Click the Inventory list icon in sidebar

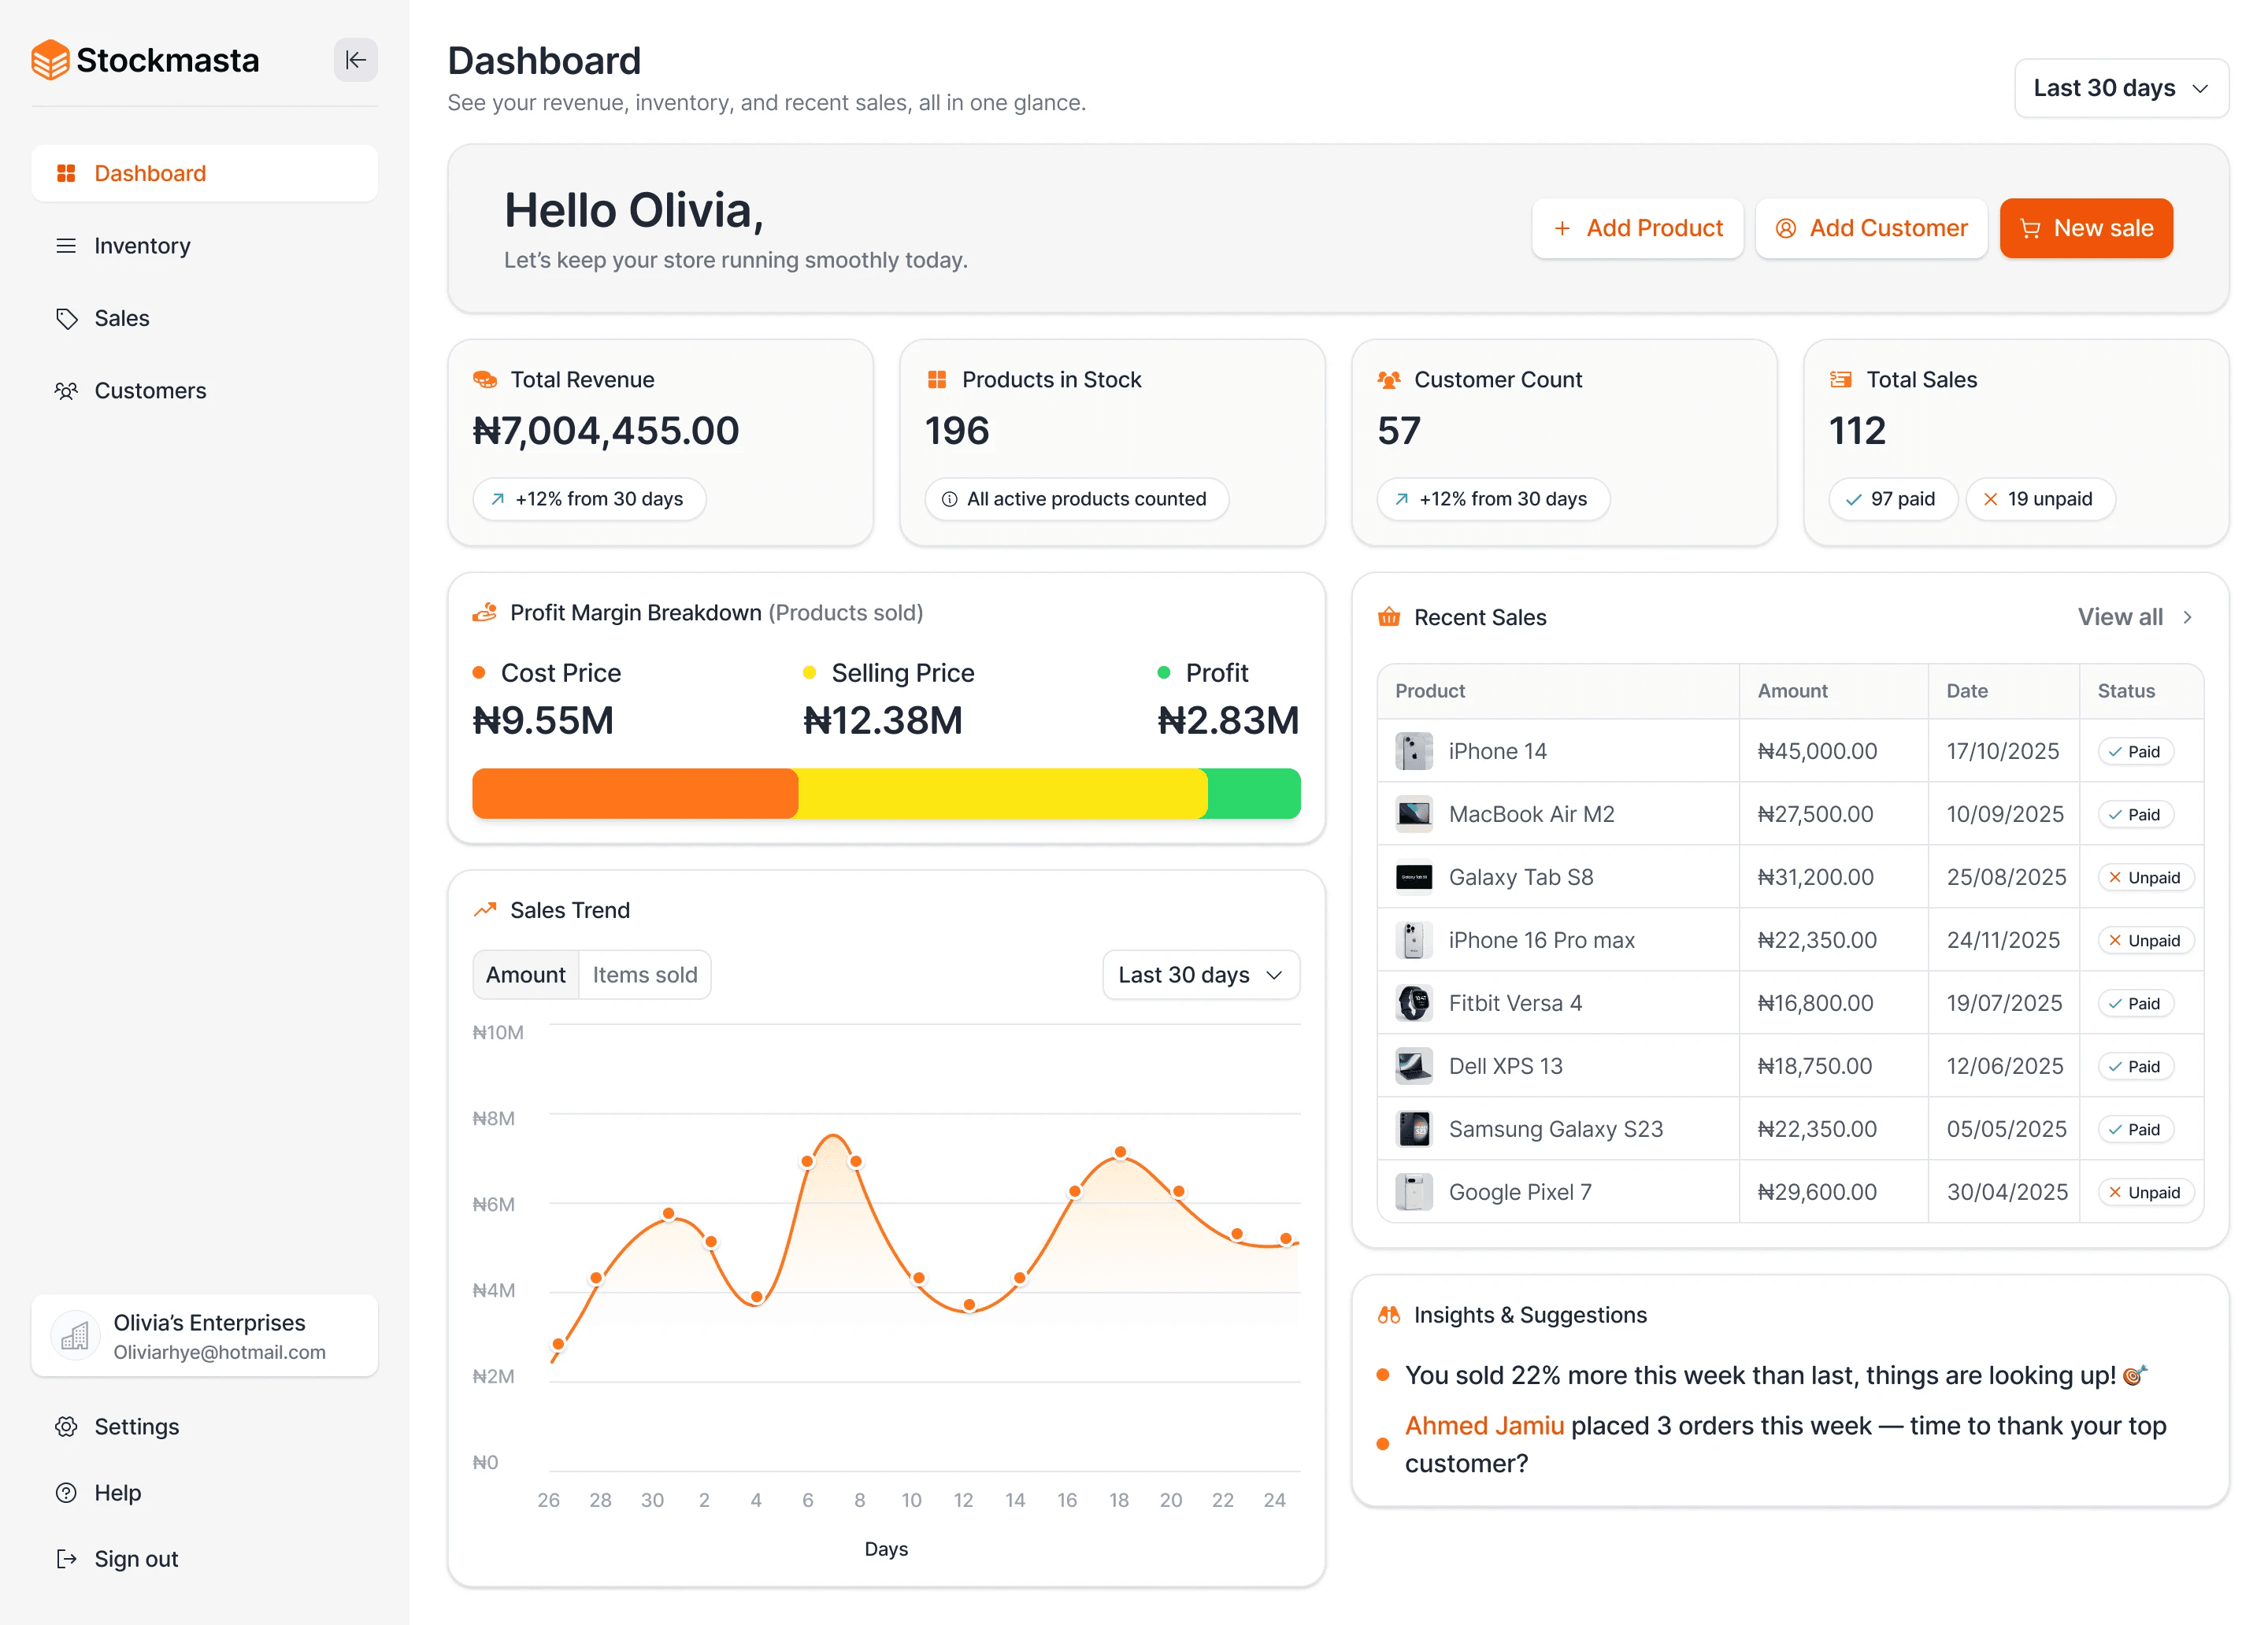coord(66,246)
